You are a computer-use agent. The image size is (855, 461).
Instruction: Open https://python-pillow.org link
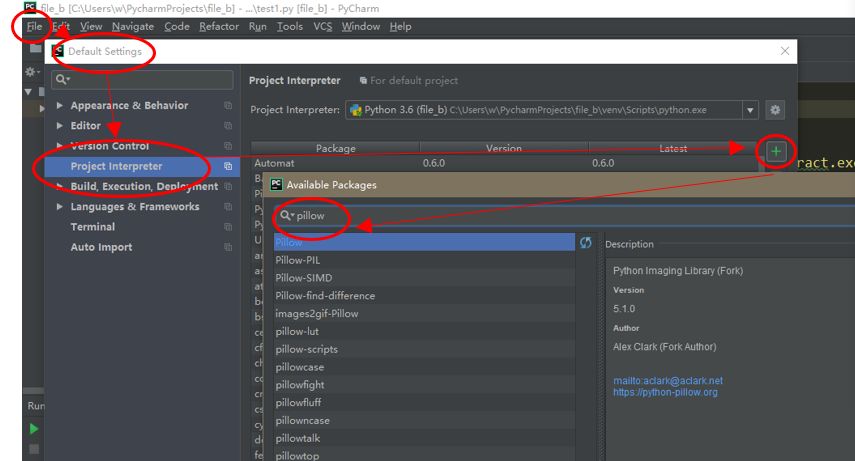(x=665, y=392)
